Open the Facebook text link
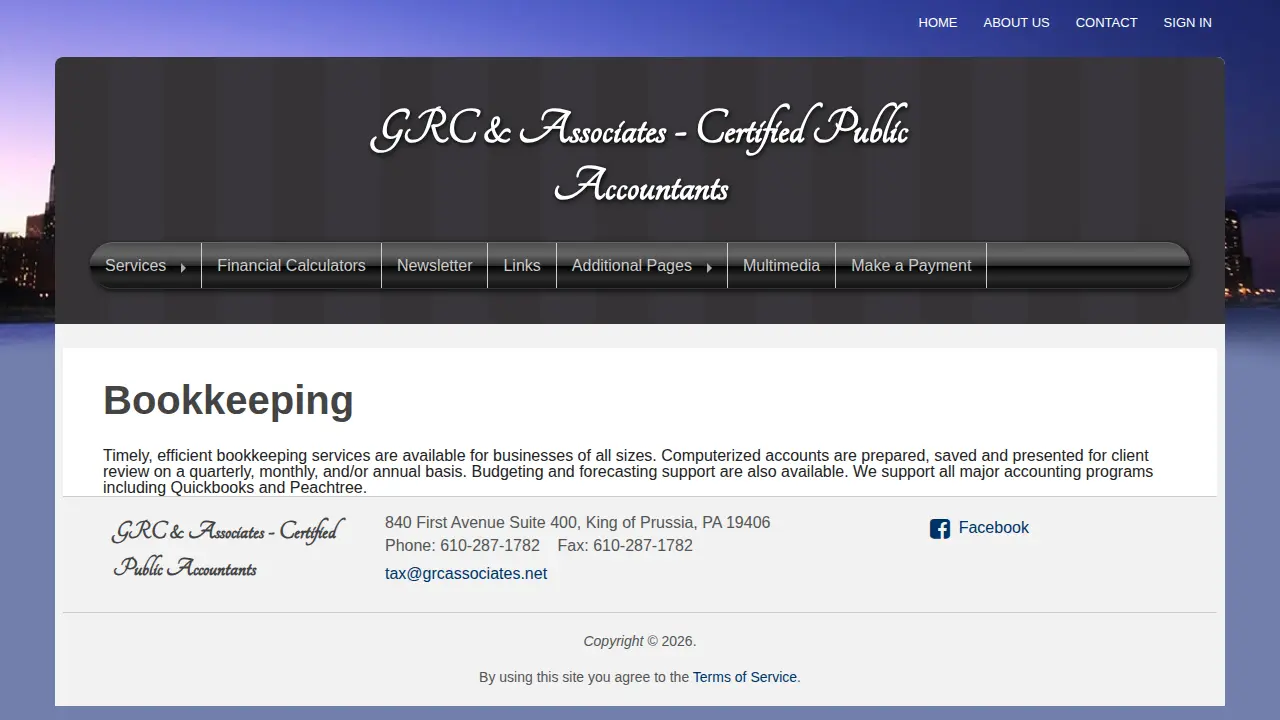 tap(993, 528)
